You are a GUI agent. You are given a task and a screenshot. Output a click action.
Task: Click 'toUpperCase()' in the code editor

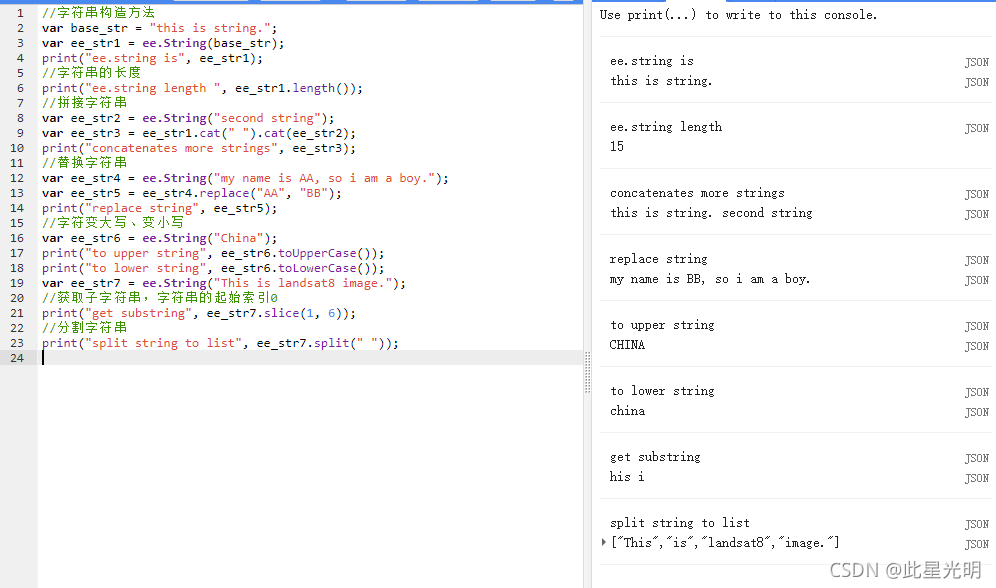click(x=327, y=253)
